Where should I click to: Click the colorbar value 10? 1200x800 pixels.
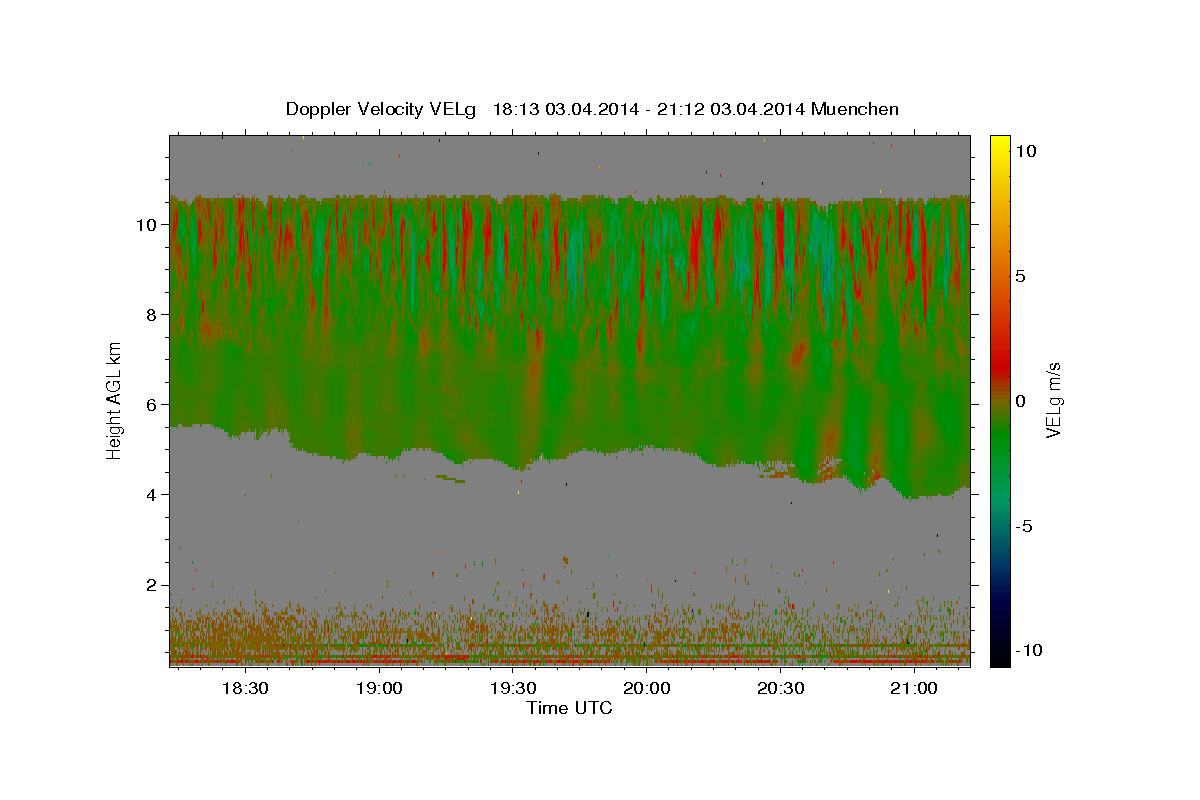(x=1025, y=150)
